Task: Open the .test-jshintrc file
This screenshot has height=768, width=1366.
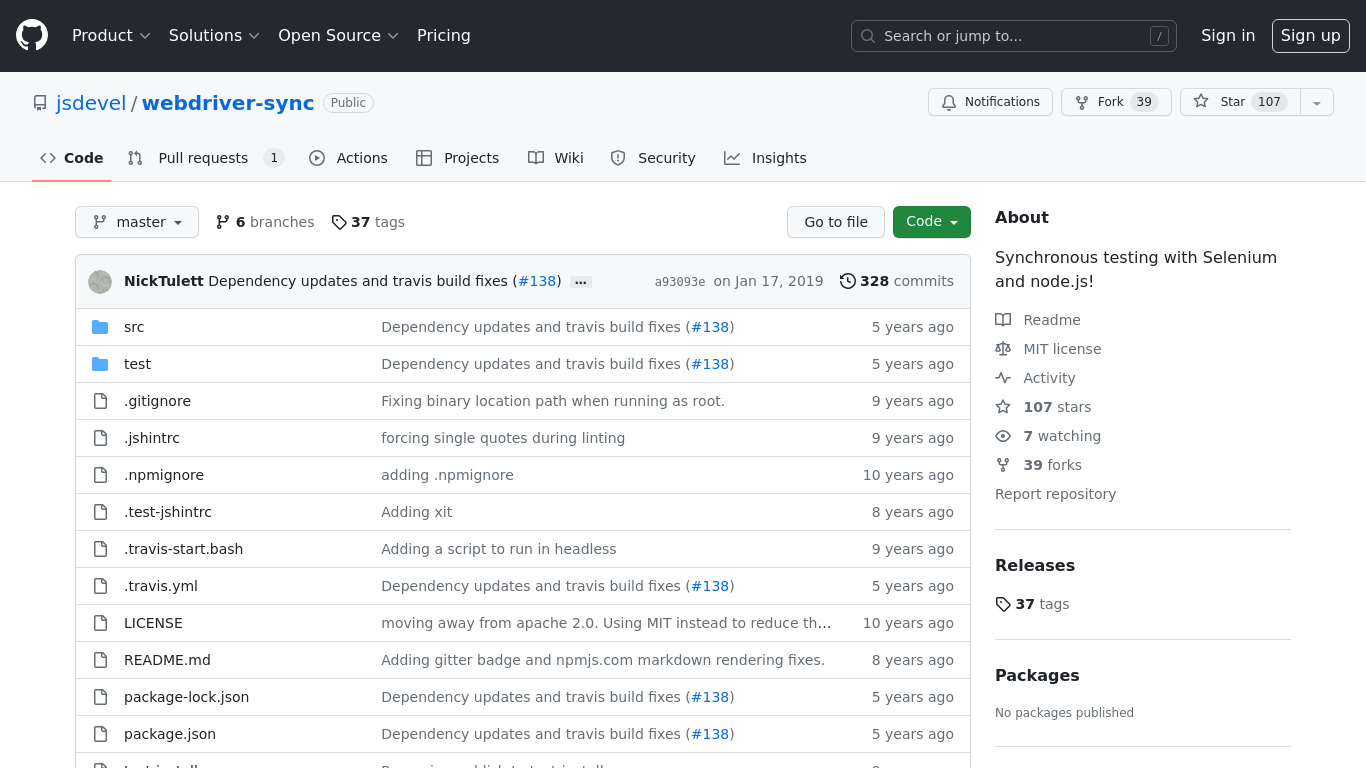Action: pos(168,512)
